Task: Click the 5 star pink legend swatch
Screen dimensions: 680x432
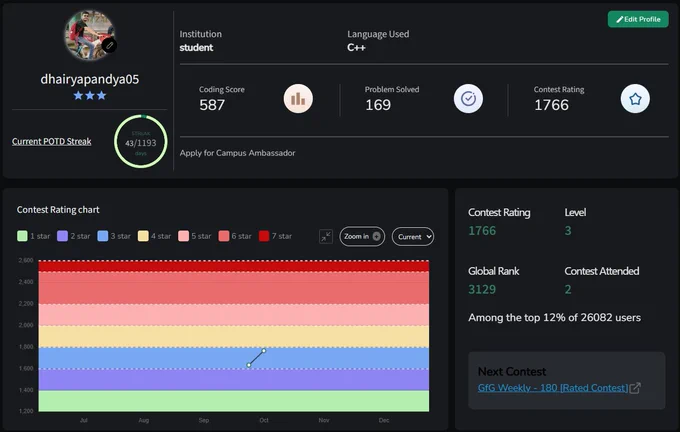Action: click(183, 236)
